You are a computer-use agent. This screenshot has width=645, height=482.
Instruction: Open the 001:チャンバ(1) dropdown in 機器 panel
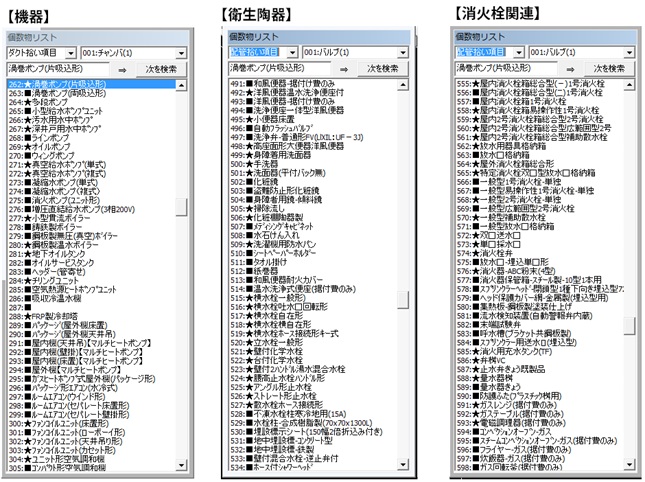[x=181, y=53]
